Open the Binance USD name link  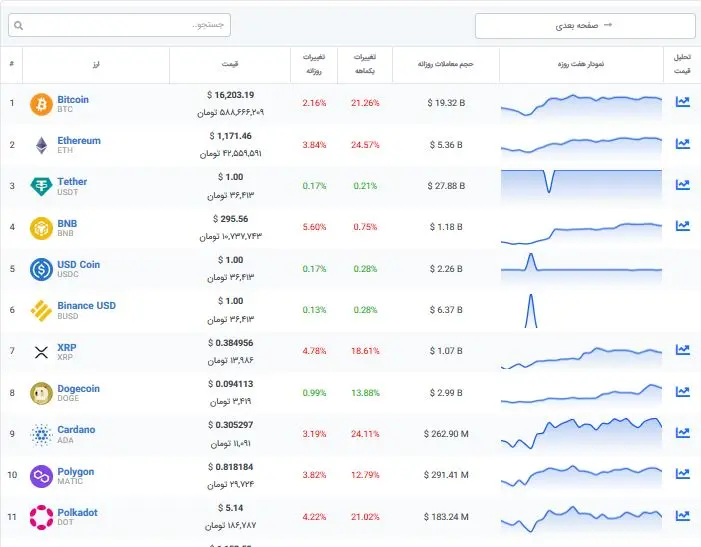click(86, 306)
